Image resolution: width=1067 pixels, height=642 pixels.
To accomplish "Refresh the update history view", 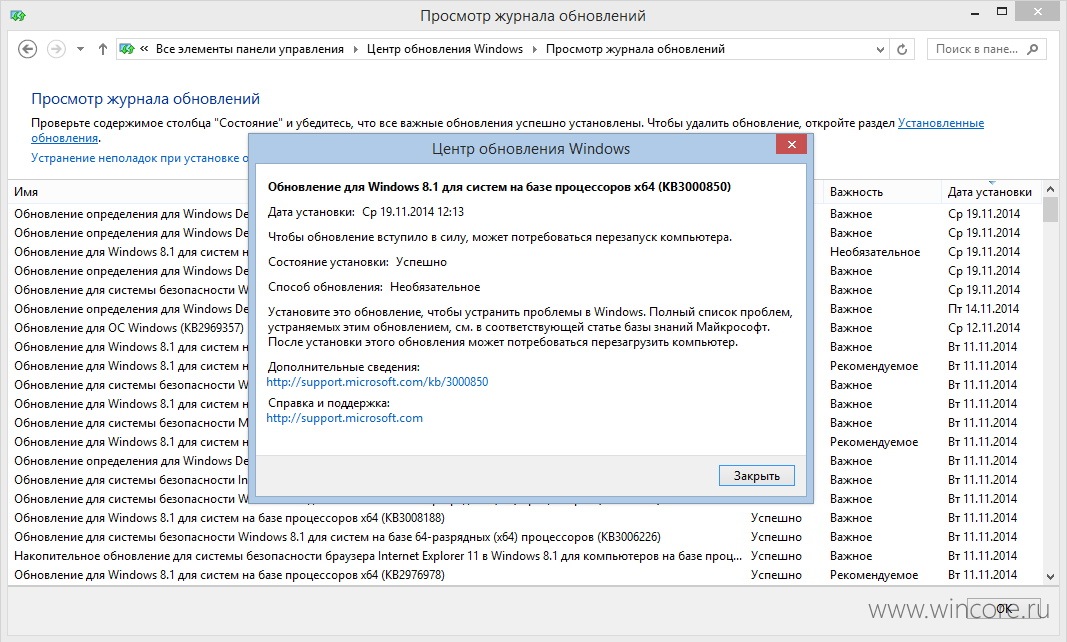I will point(902,49).
